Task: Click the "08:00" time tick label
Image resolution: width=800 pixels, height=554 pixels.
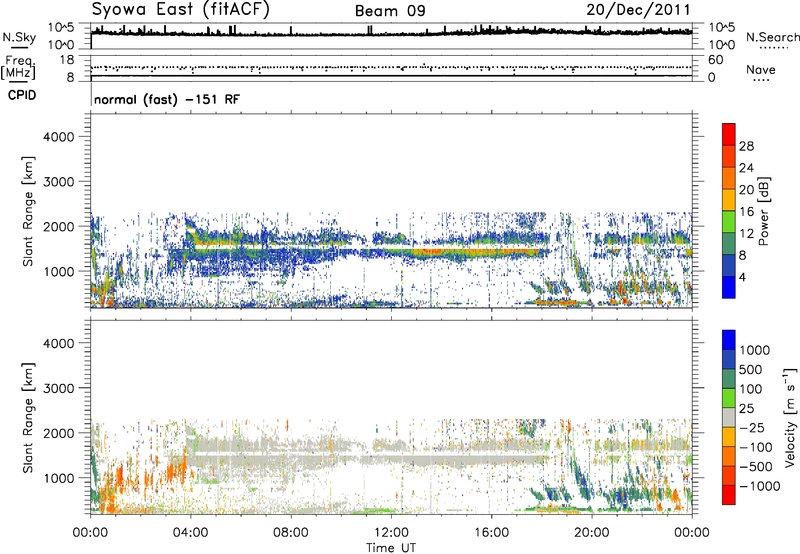Action: [x=291, y=533]
